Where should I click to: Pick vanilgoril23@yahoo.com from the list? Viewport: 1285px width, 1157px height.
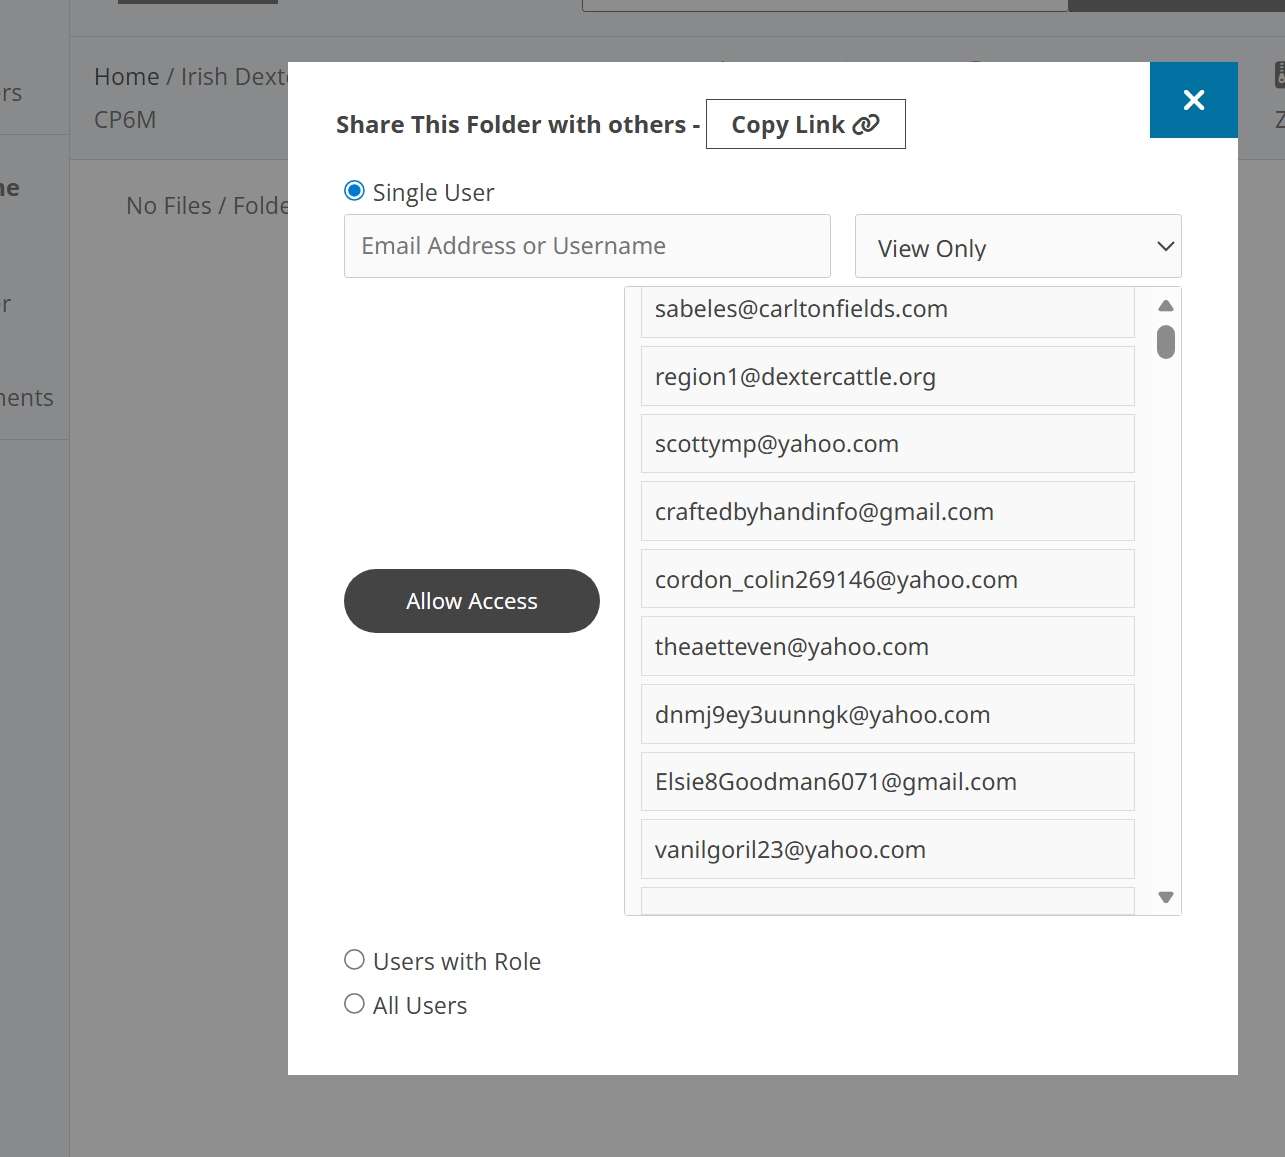[887, 850]
